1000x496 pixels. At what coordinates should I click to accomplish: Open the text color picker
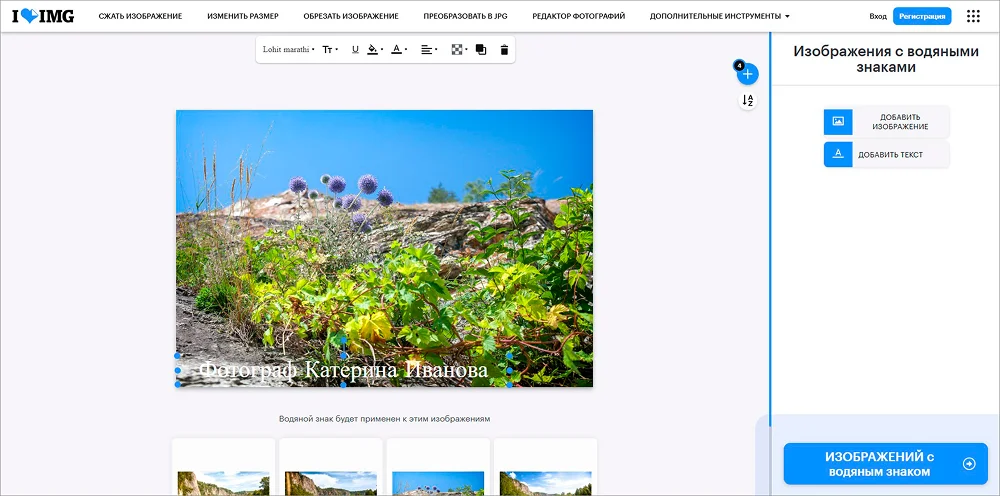click(x=399, y=50)
